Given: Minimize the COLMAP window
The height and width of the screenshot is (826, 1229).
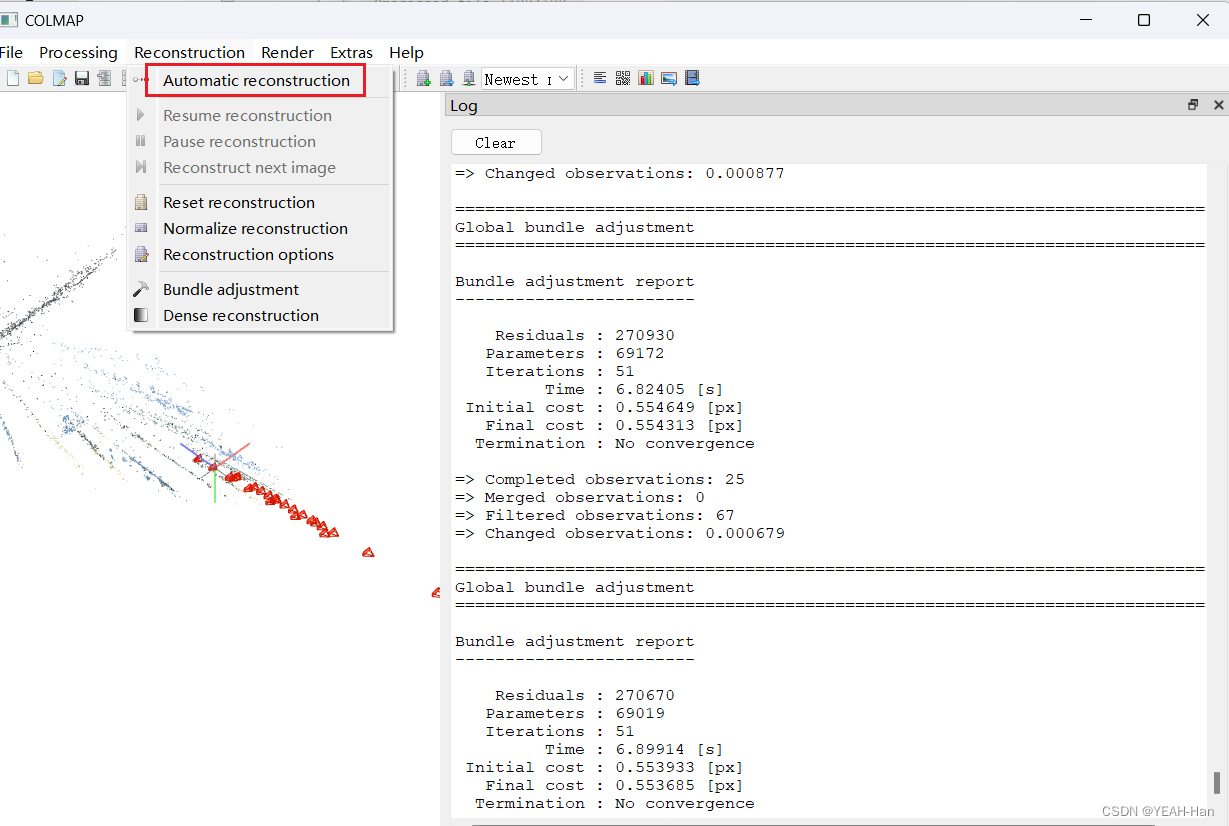Looking at the screenshot, I should click(x=1087, y=20).
